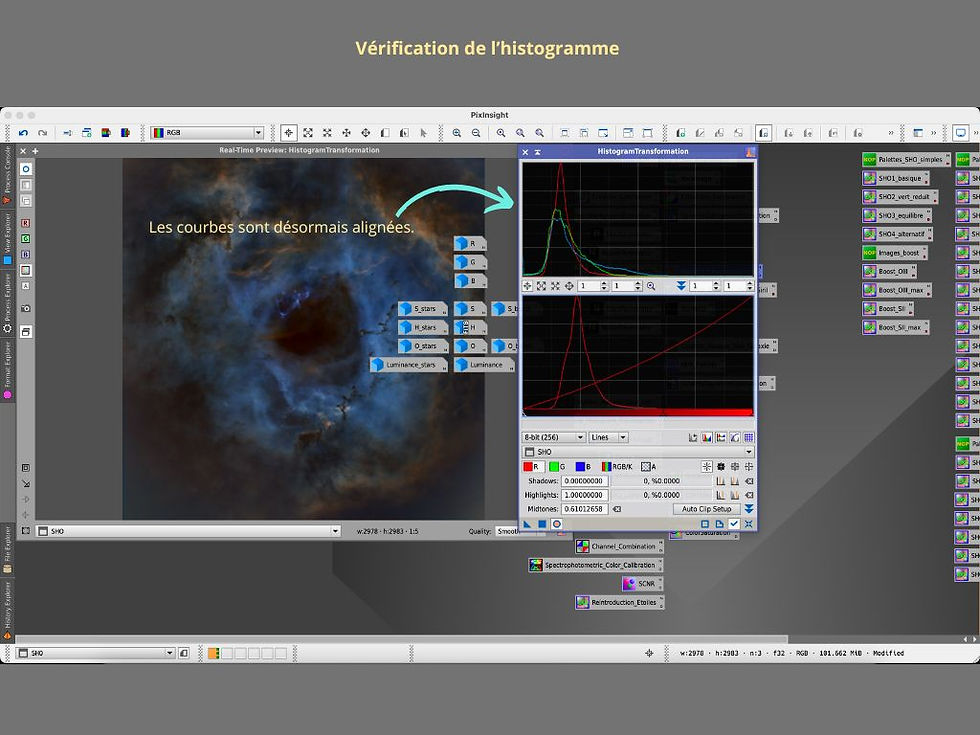Image resolution: width=980 pixels, height=735 pixels.
Task: Click the Reset icon at the HistogramTransformation bottom right
Action: [x=748, y=524]
